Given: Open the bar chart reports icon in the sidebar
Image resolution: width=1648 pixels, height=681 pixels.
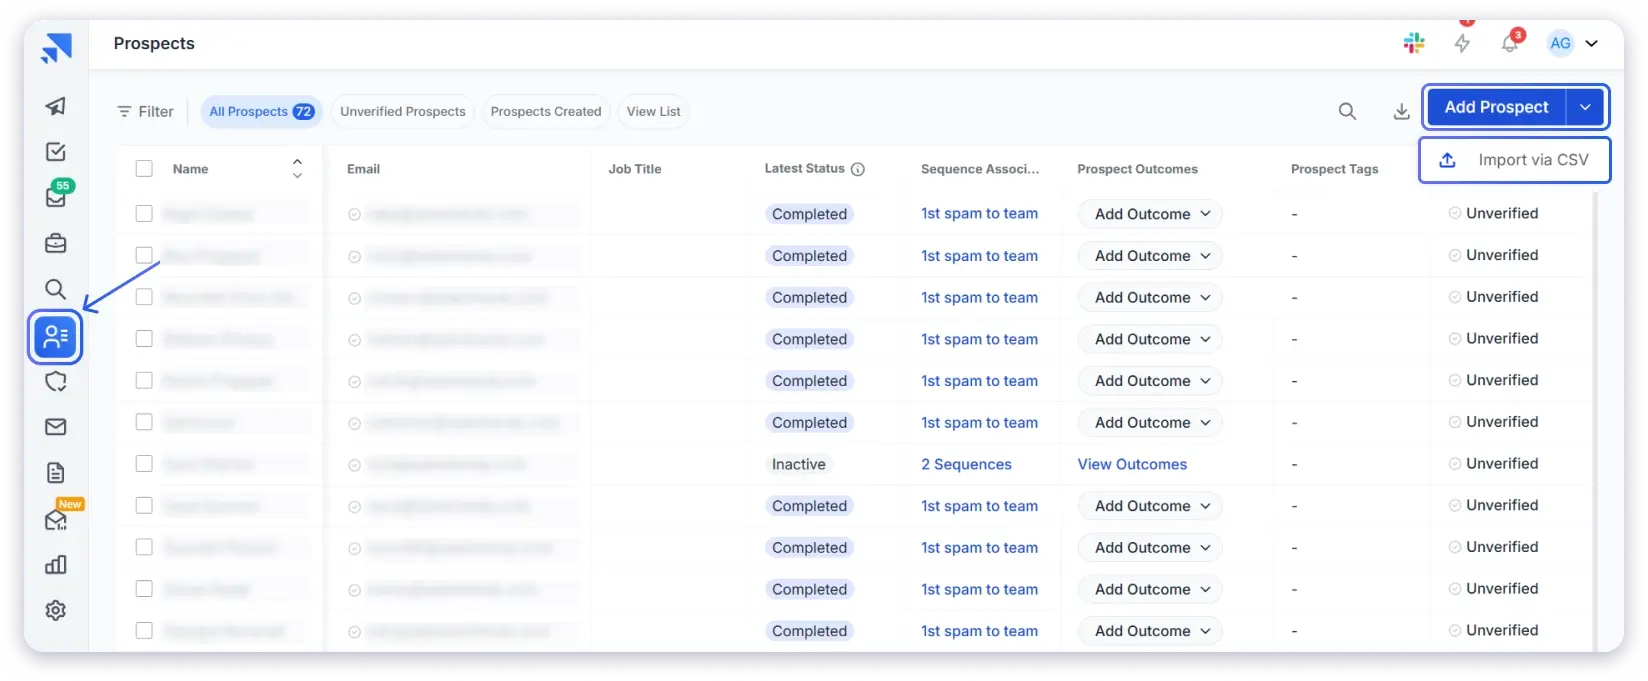Looking at the screenshot, I should pyautogui.click(x=56, y=565).
